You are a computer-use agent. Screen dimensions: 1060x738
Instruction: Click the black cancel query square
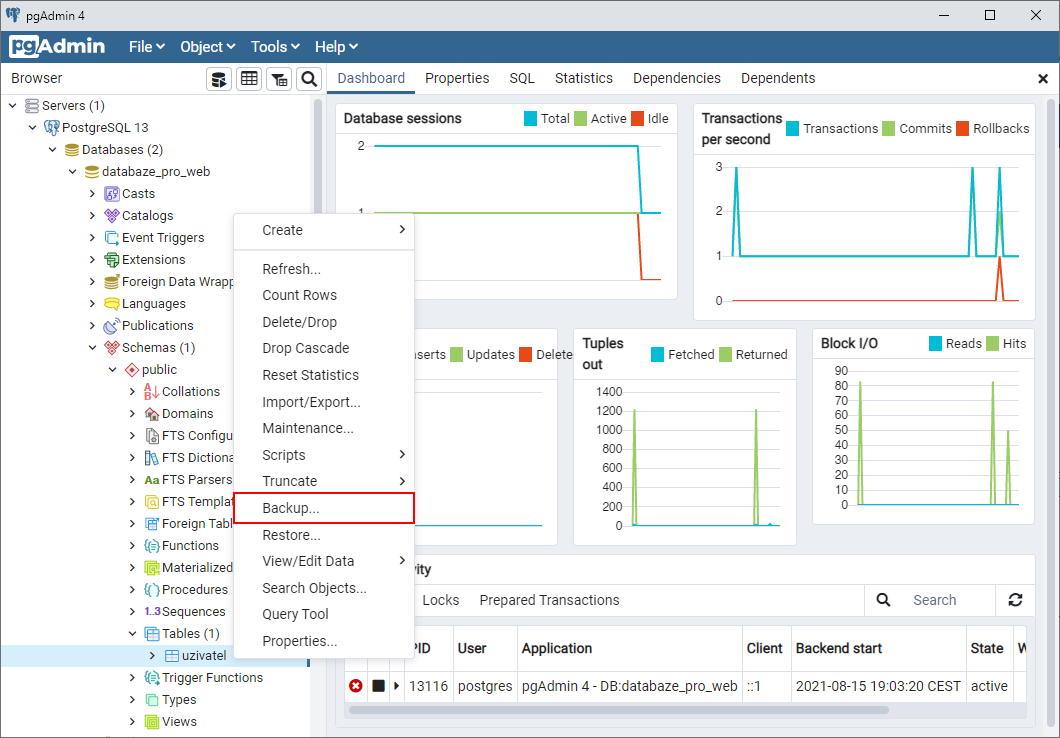pos(379,686)
